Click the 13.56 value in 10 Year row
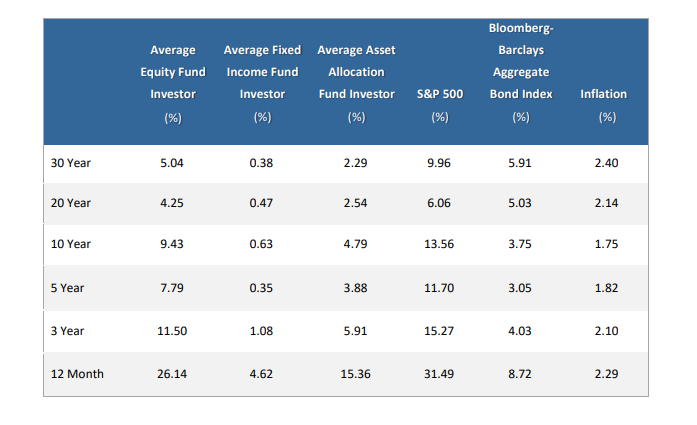Viewport: 697px width, 425px height. pyautogui.click(x=439, y=245)
